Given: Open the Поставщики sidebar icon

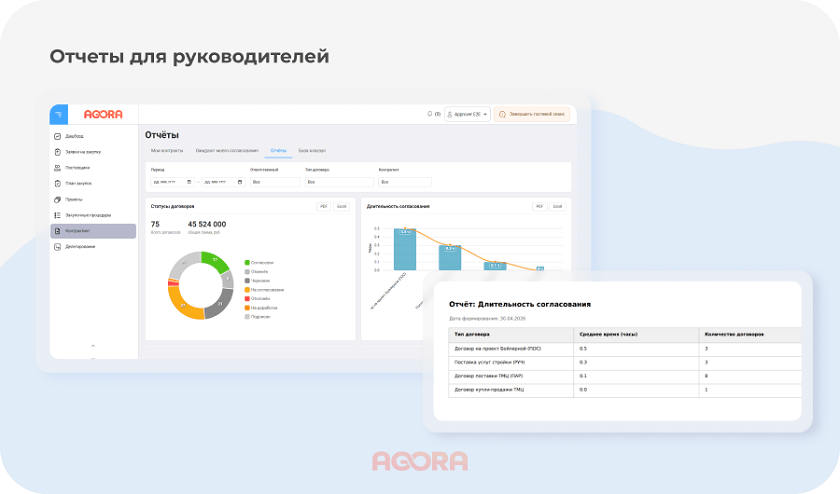Looking at the screenshot, I should [x=57, y=168].
